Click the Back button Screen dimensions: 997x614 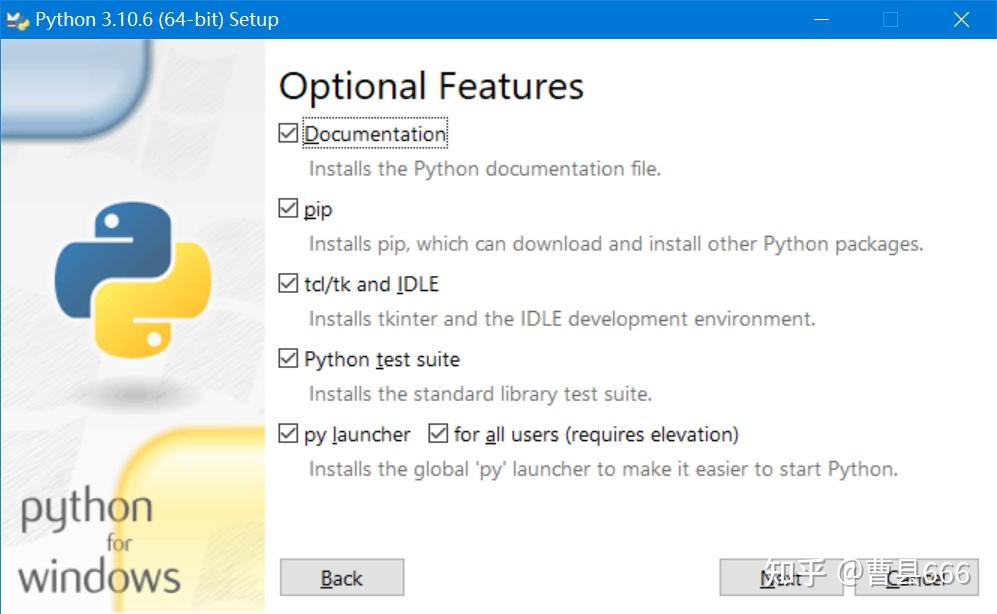[x=341, y=577]
